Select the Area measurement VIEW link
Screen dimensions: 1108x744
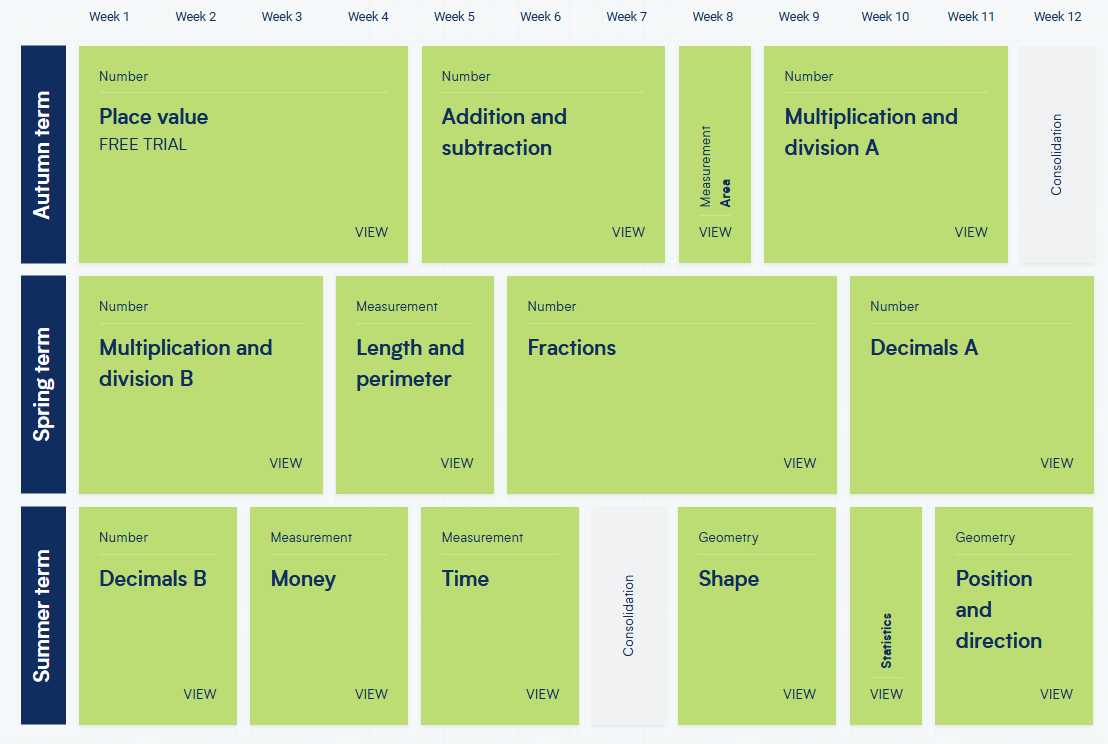(715, 232)
